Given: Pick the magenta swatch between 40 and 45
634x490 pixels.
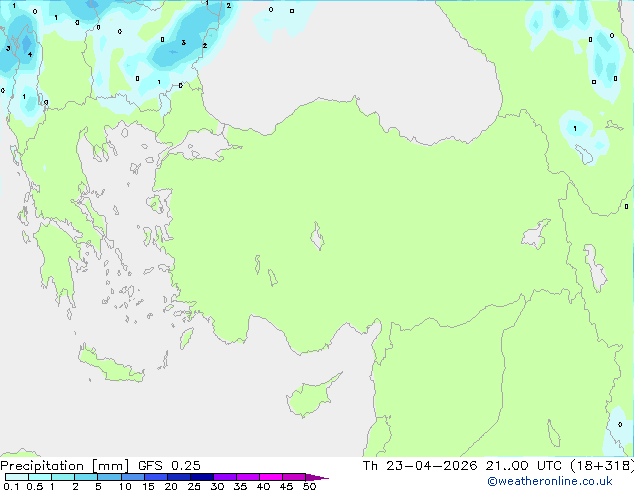Looking at the screenshot, I should [x=271, y=477].
